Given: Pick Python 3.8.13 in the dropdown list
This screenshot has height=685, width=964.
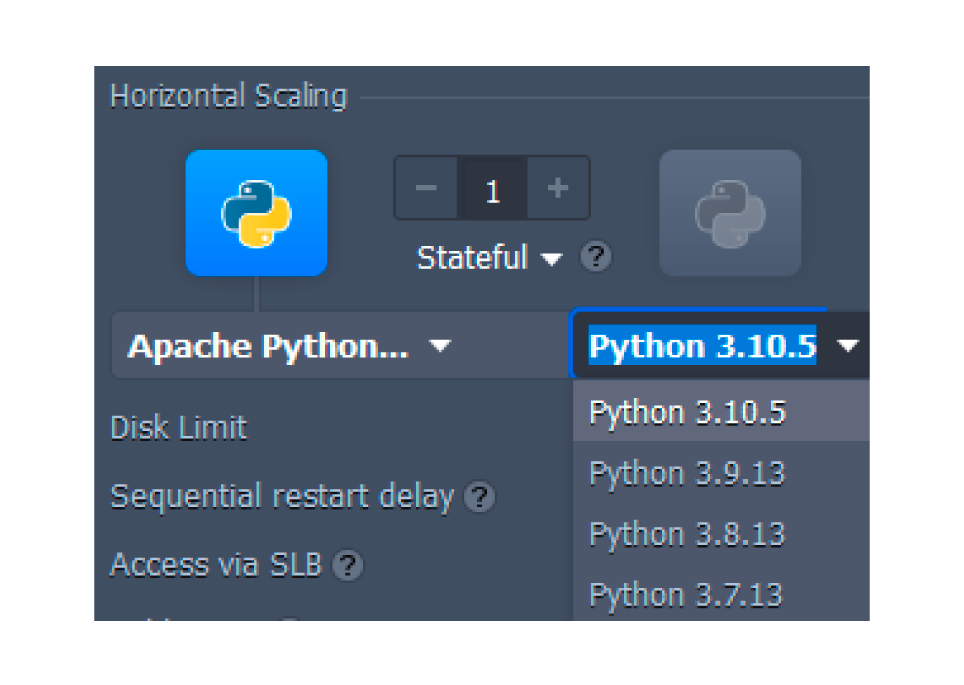Looking at the screenshot, I should click(x=688, y=534).
